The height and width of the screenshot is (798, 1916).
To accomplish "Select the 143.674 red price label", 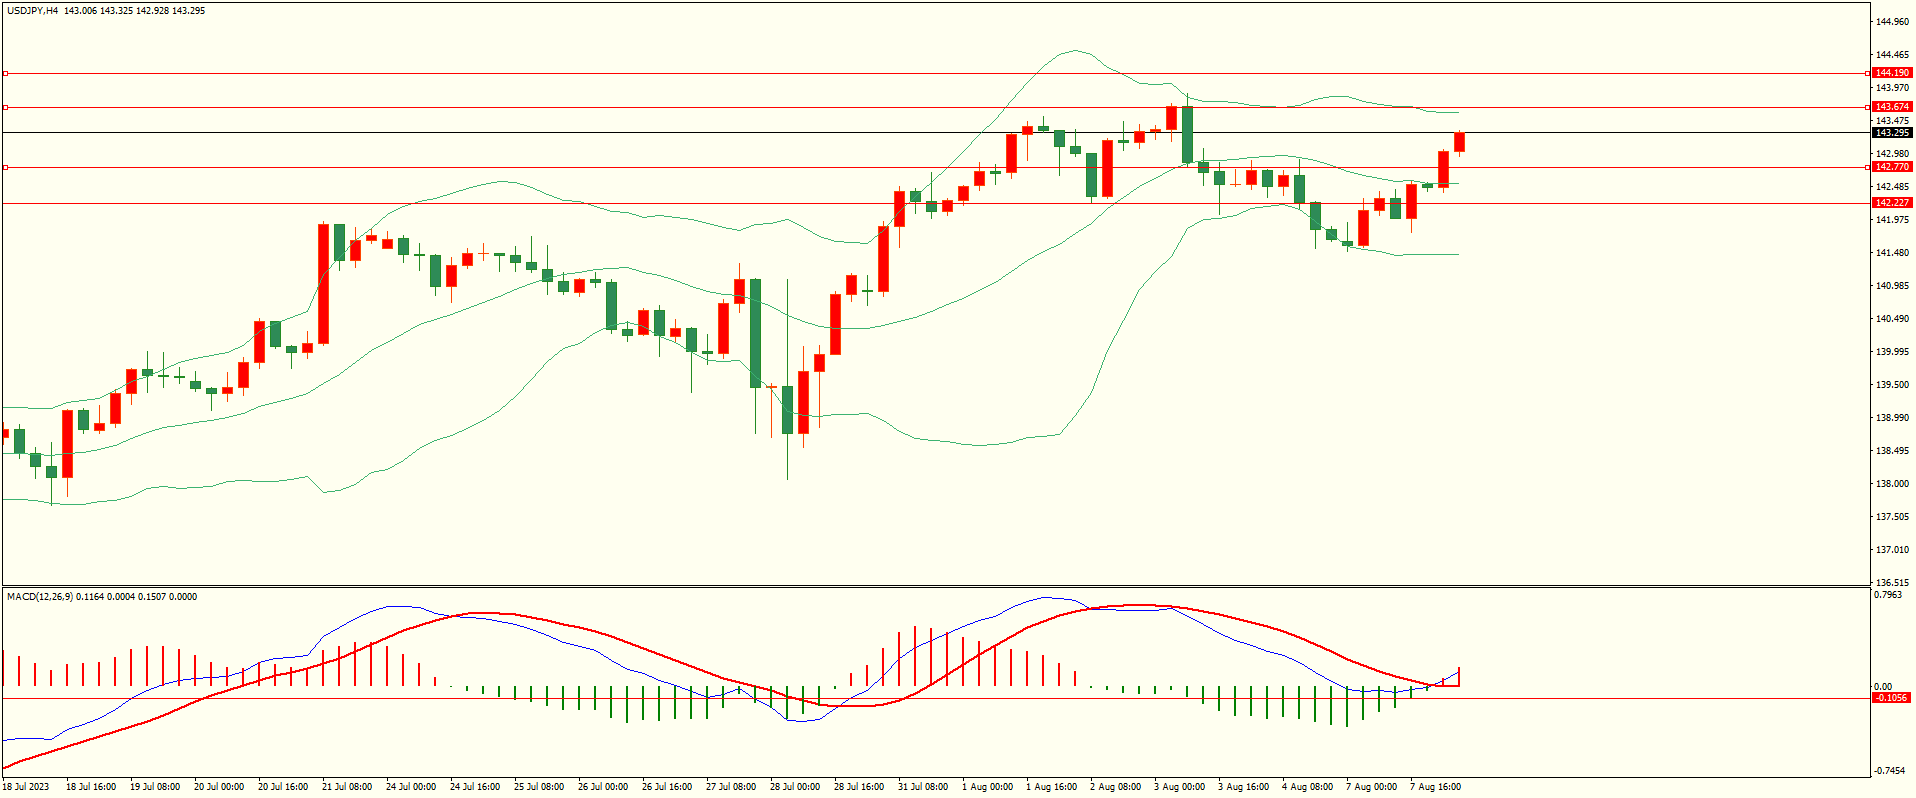I will (x=1892, y=107).
